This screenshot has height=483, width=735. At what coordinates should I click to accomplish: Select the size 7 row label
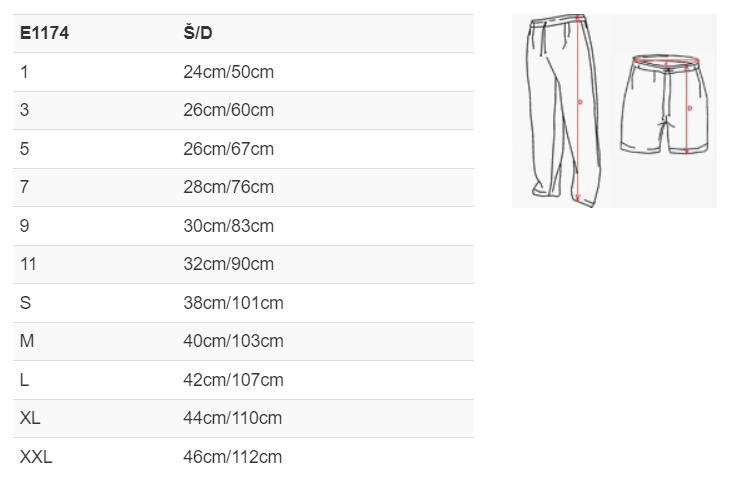coord(25,187)
